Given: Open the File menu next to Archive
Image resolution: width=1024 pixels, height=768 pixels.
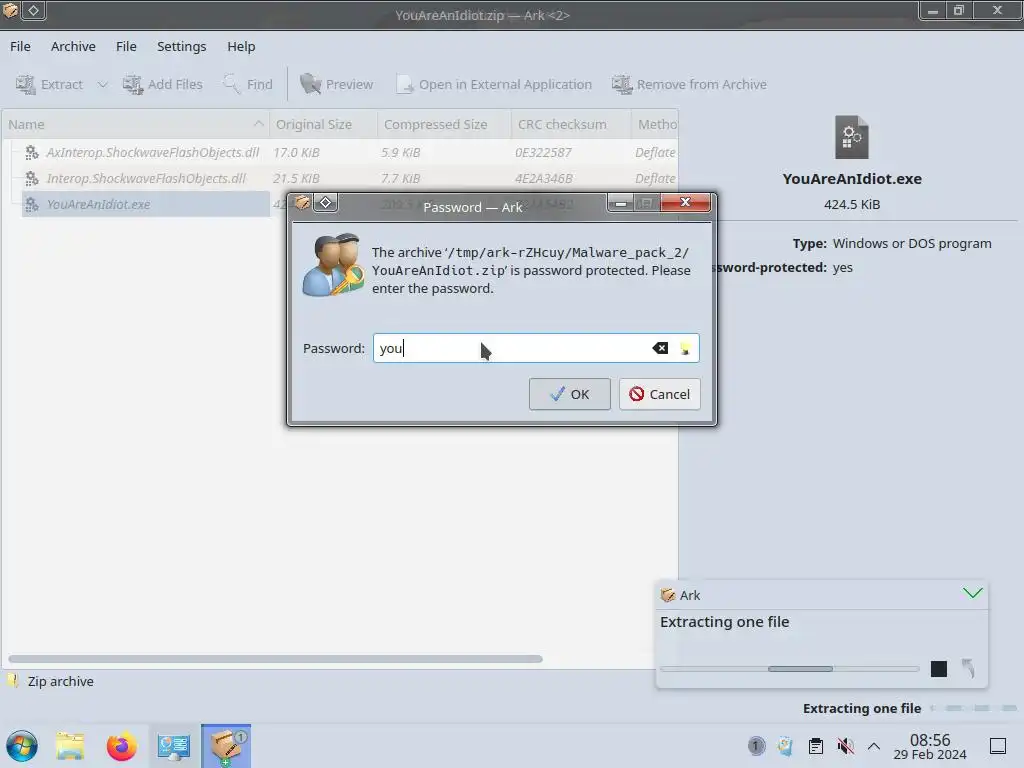Looking at the screenshot, I should coord(126,46).
